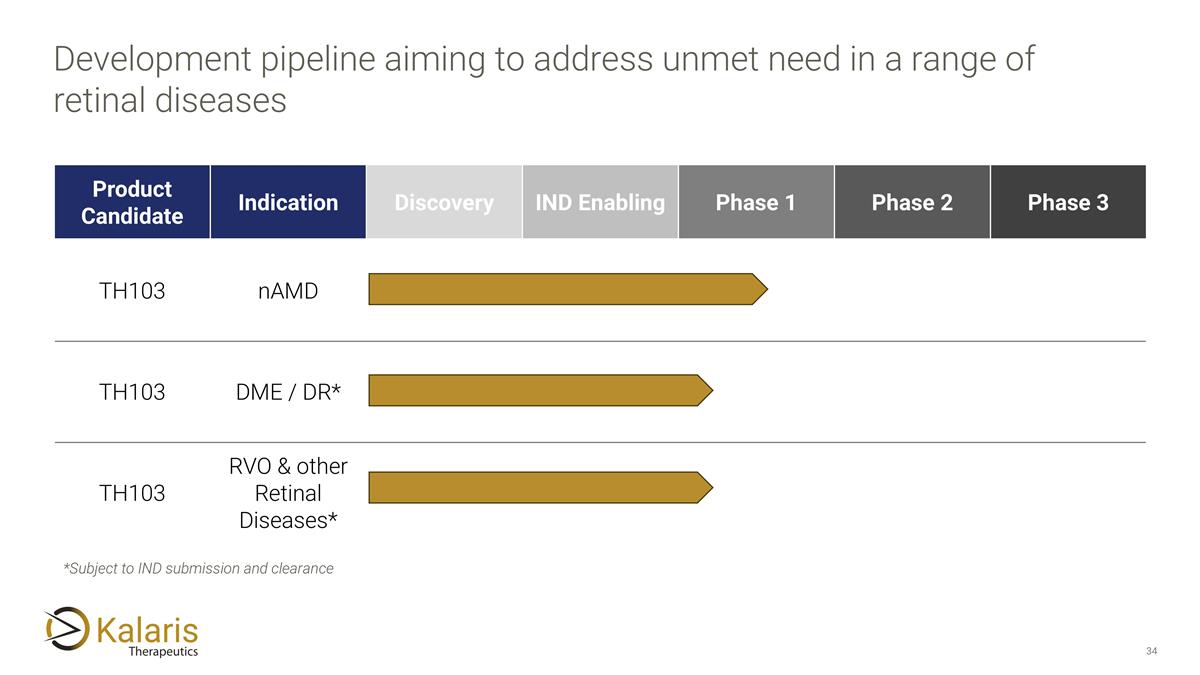Select the Product Candidate header cell

click(x=132, y=202)
